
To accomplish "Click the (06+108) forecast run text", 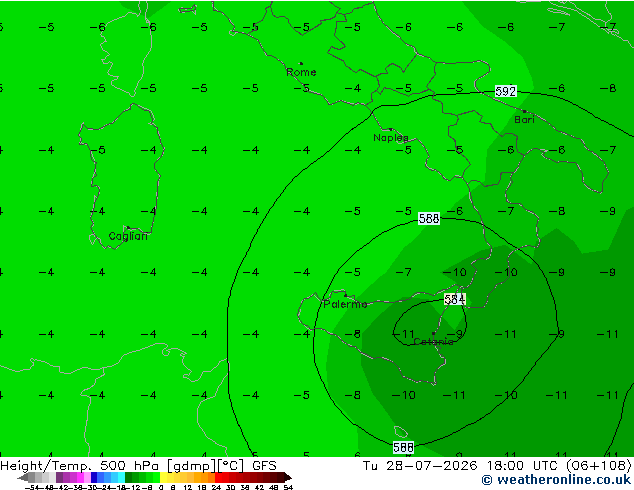I will 599,466.
